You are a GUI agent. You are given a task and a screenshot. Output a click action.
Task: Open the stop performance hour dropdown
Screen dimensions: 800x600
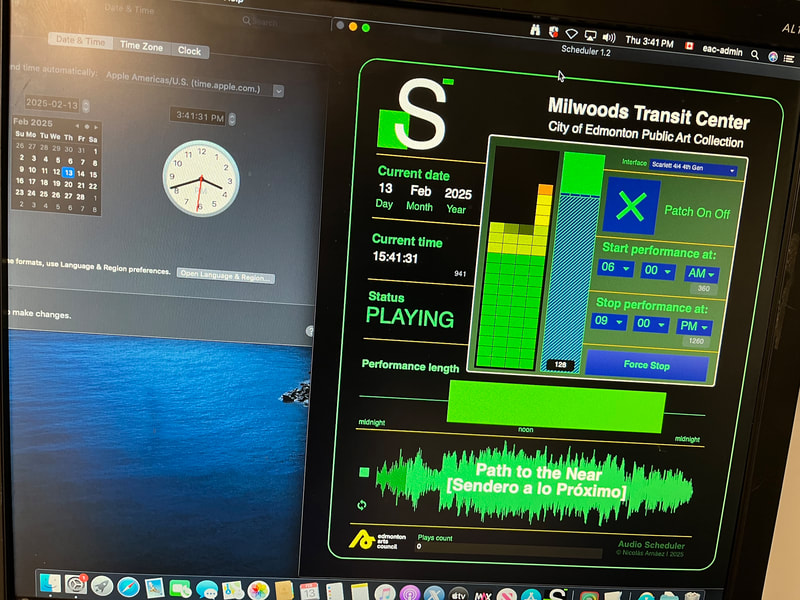609,321
